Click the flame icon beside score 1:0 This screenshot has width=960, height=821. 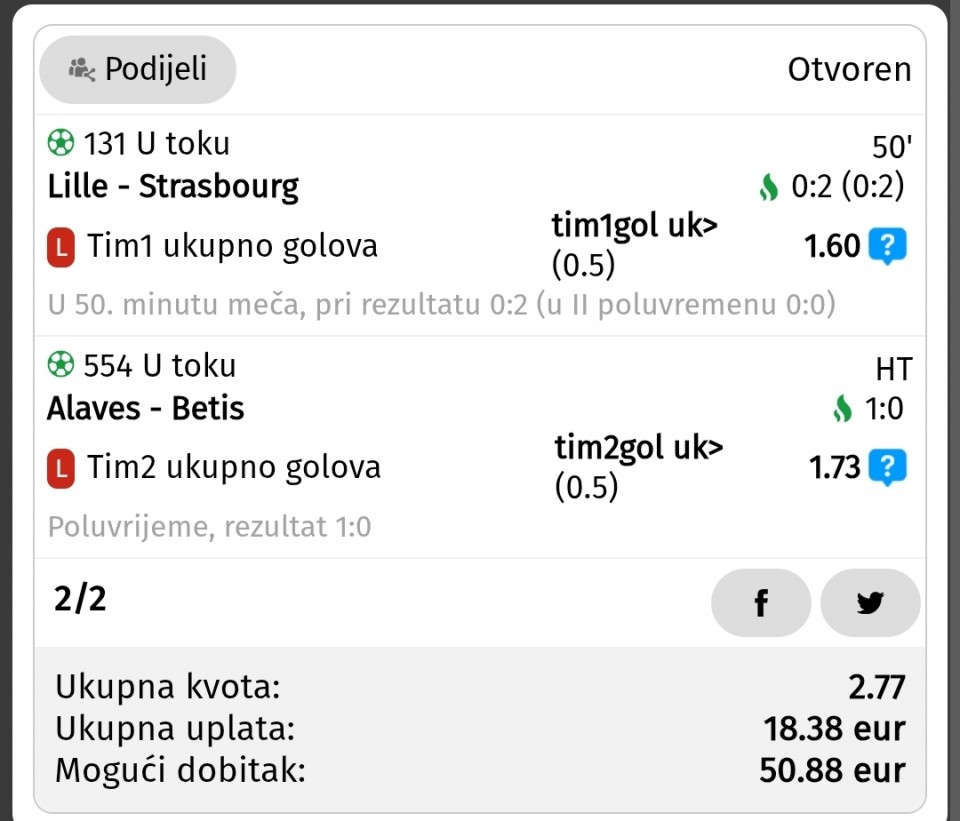842,408
